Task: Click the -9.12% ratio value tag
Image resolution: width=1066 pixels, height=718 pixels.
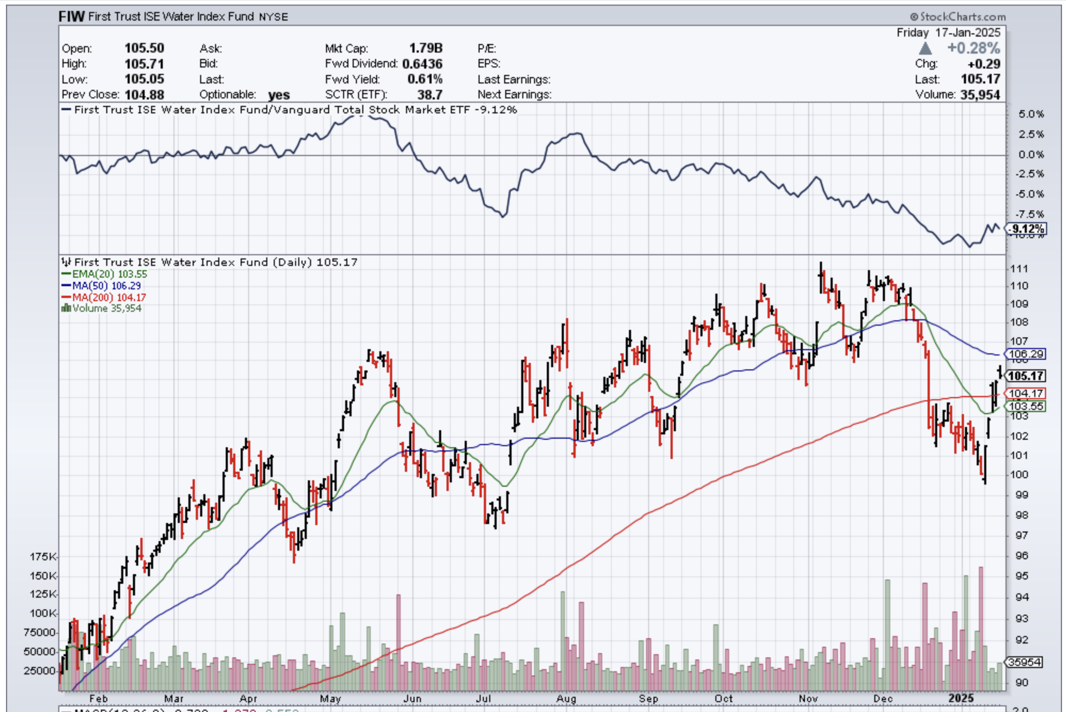Action: (x=1027, y=229)
